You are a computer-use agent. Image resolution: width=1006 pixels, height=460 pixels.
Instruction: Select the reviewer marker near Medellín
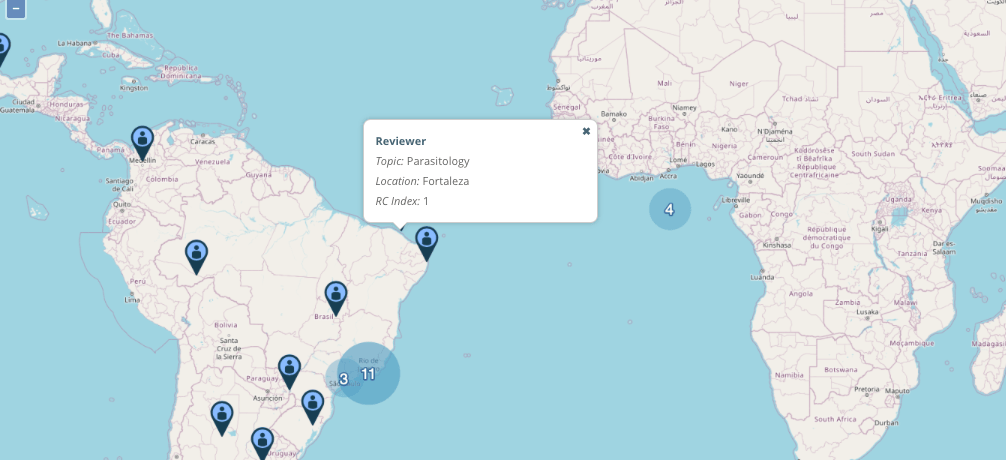142,143
